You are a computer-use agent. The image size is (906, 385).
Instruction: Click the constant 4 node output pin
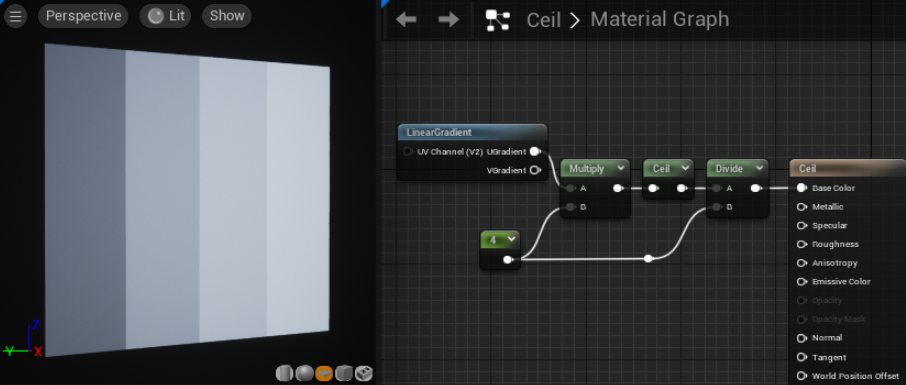click(x=507, y=260)
